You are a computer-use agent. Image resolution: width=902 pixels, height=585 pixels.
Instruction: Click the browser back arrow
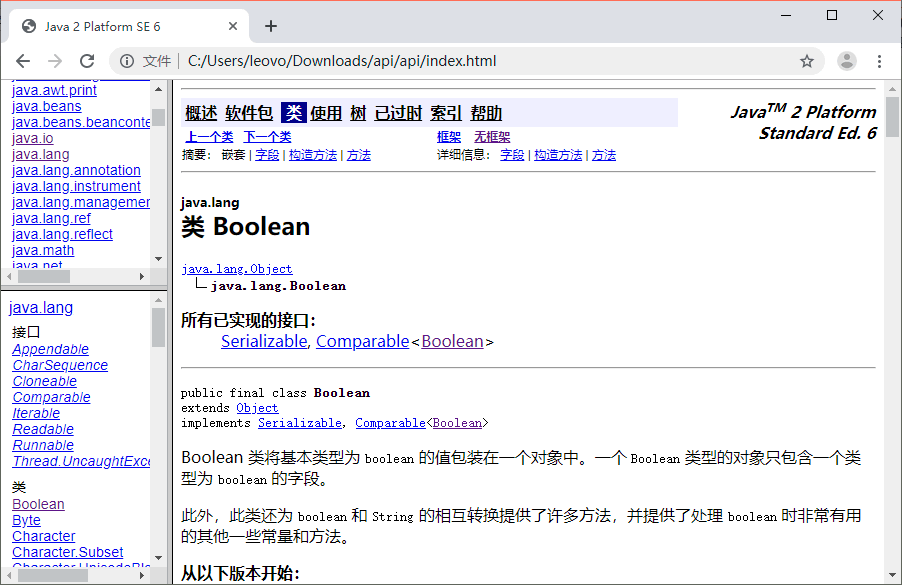click(23, 61)
